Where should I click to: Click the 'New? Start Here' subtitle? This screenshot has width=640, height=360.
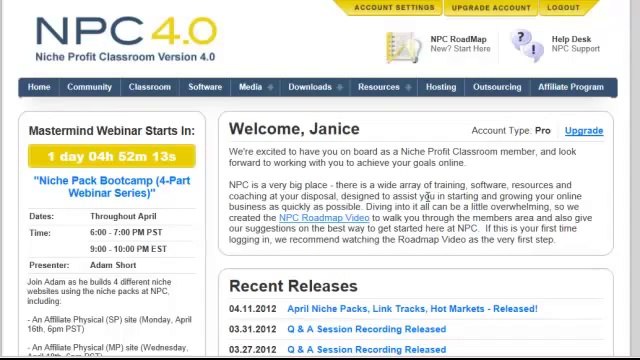(x=460, y=49)
